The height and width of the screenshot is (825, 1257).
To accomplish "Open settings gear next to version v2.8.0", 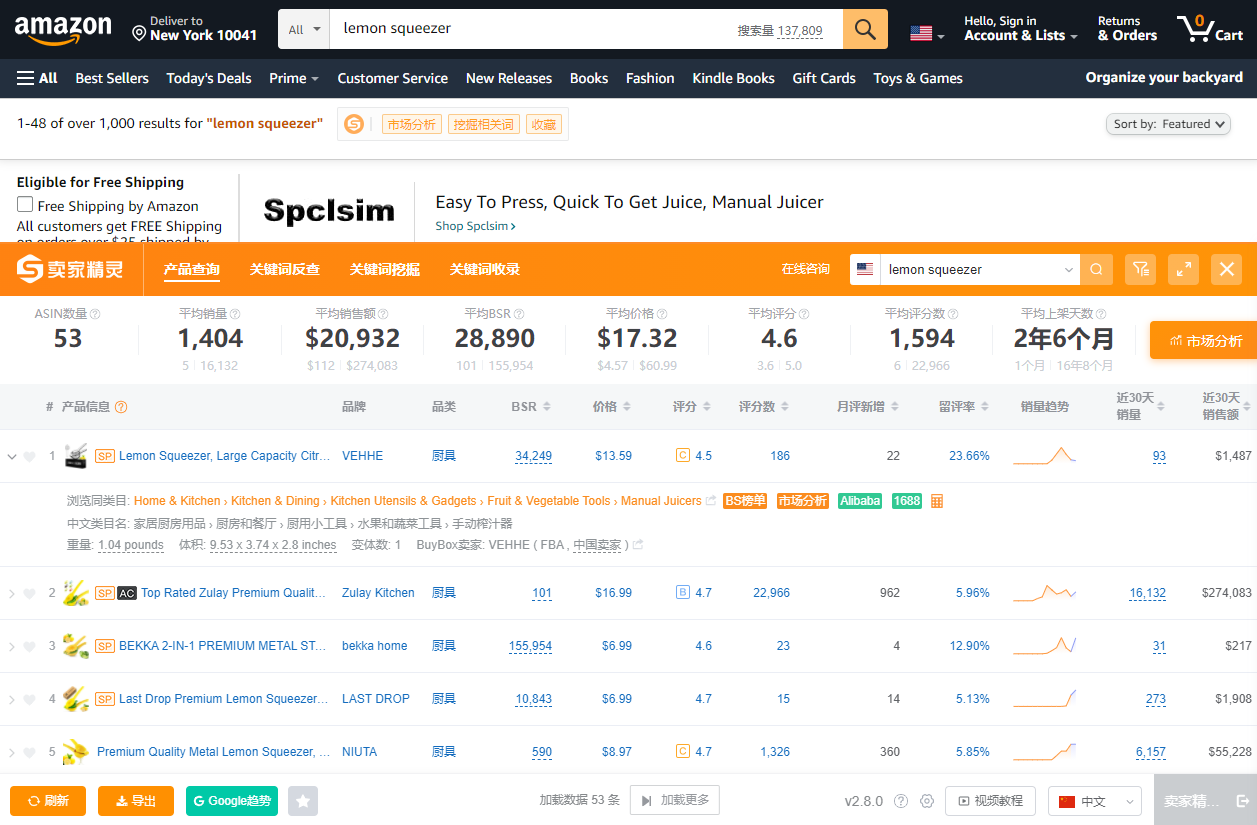I will [927, 801].
